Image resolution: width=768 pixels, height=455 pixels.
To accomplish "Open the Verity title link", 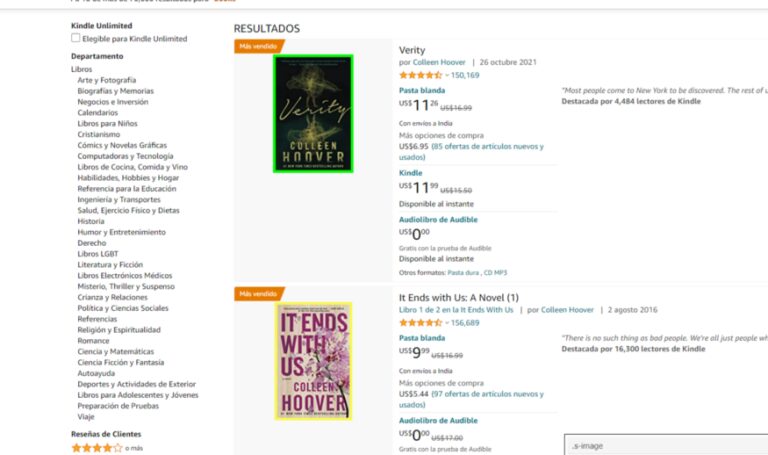I will pos(412,50).
